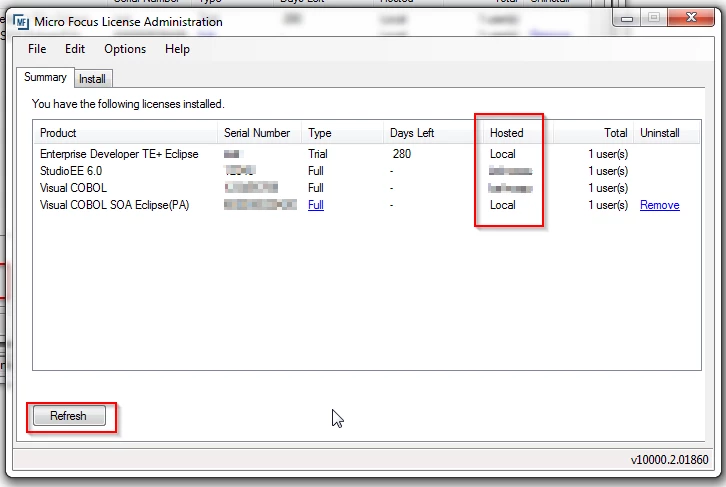The width and height of the screenshot is (726, 487).
Task: Click 1 user(s) in StudioEE 6.0 row
Action: point(608,171)
